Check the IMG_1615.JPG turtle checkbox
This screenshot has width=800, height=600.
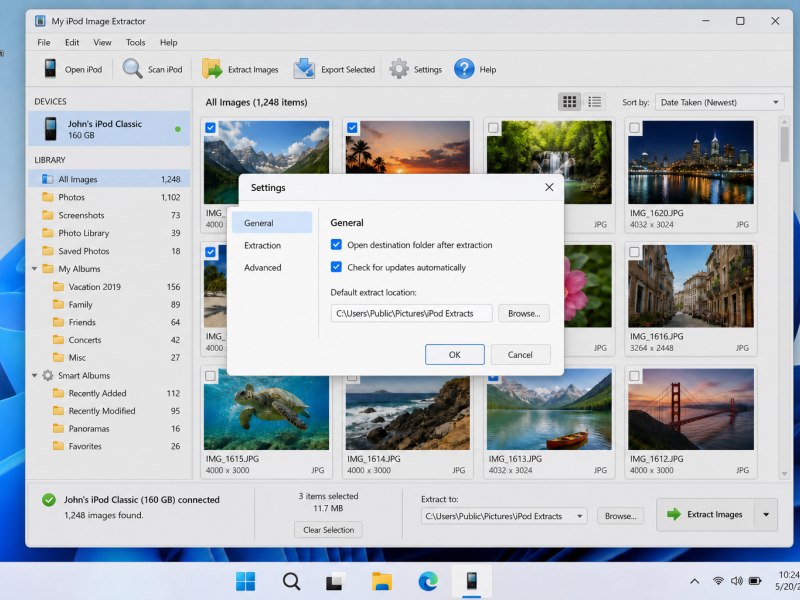click(210, 376)
